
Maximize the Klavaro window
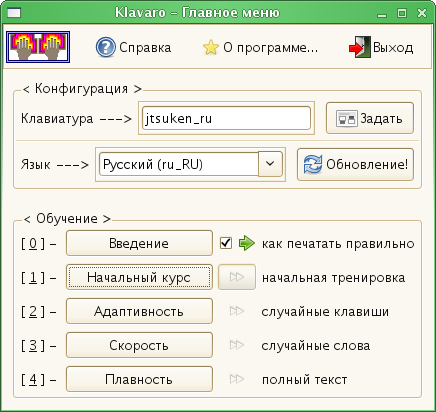pos(402,13)
